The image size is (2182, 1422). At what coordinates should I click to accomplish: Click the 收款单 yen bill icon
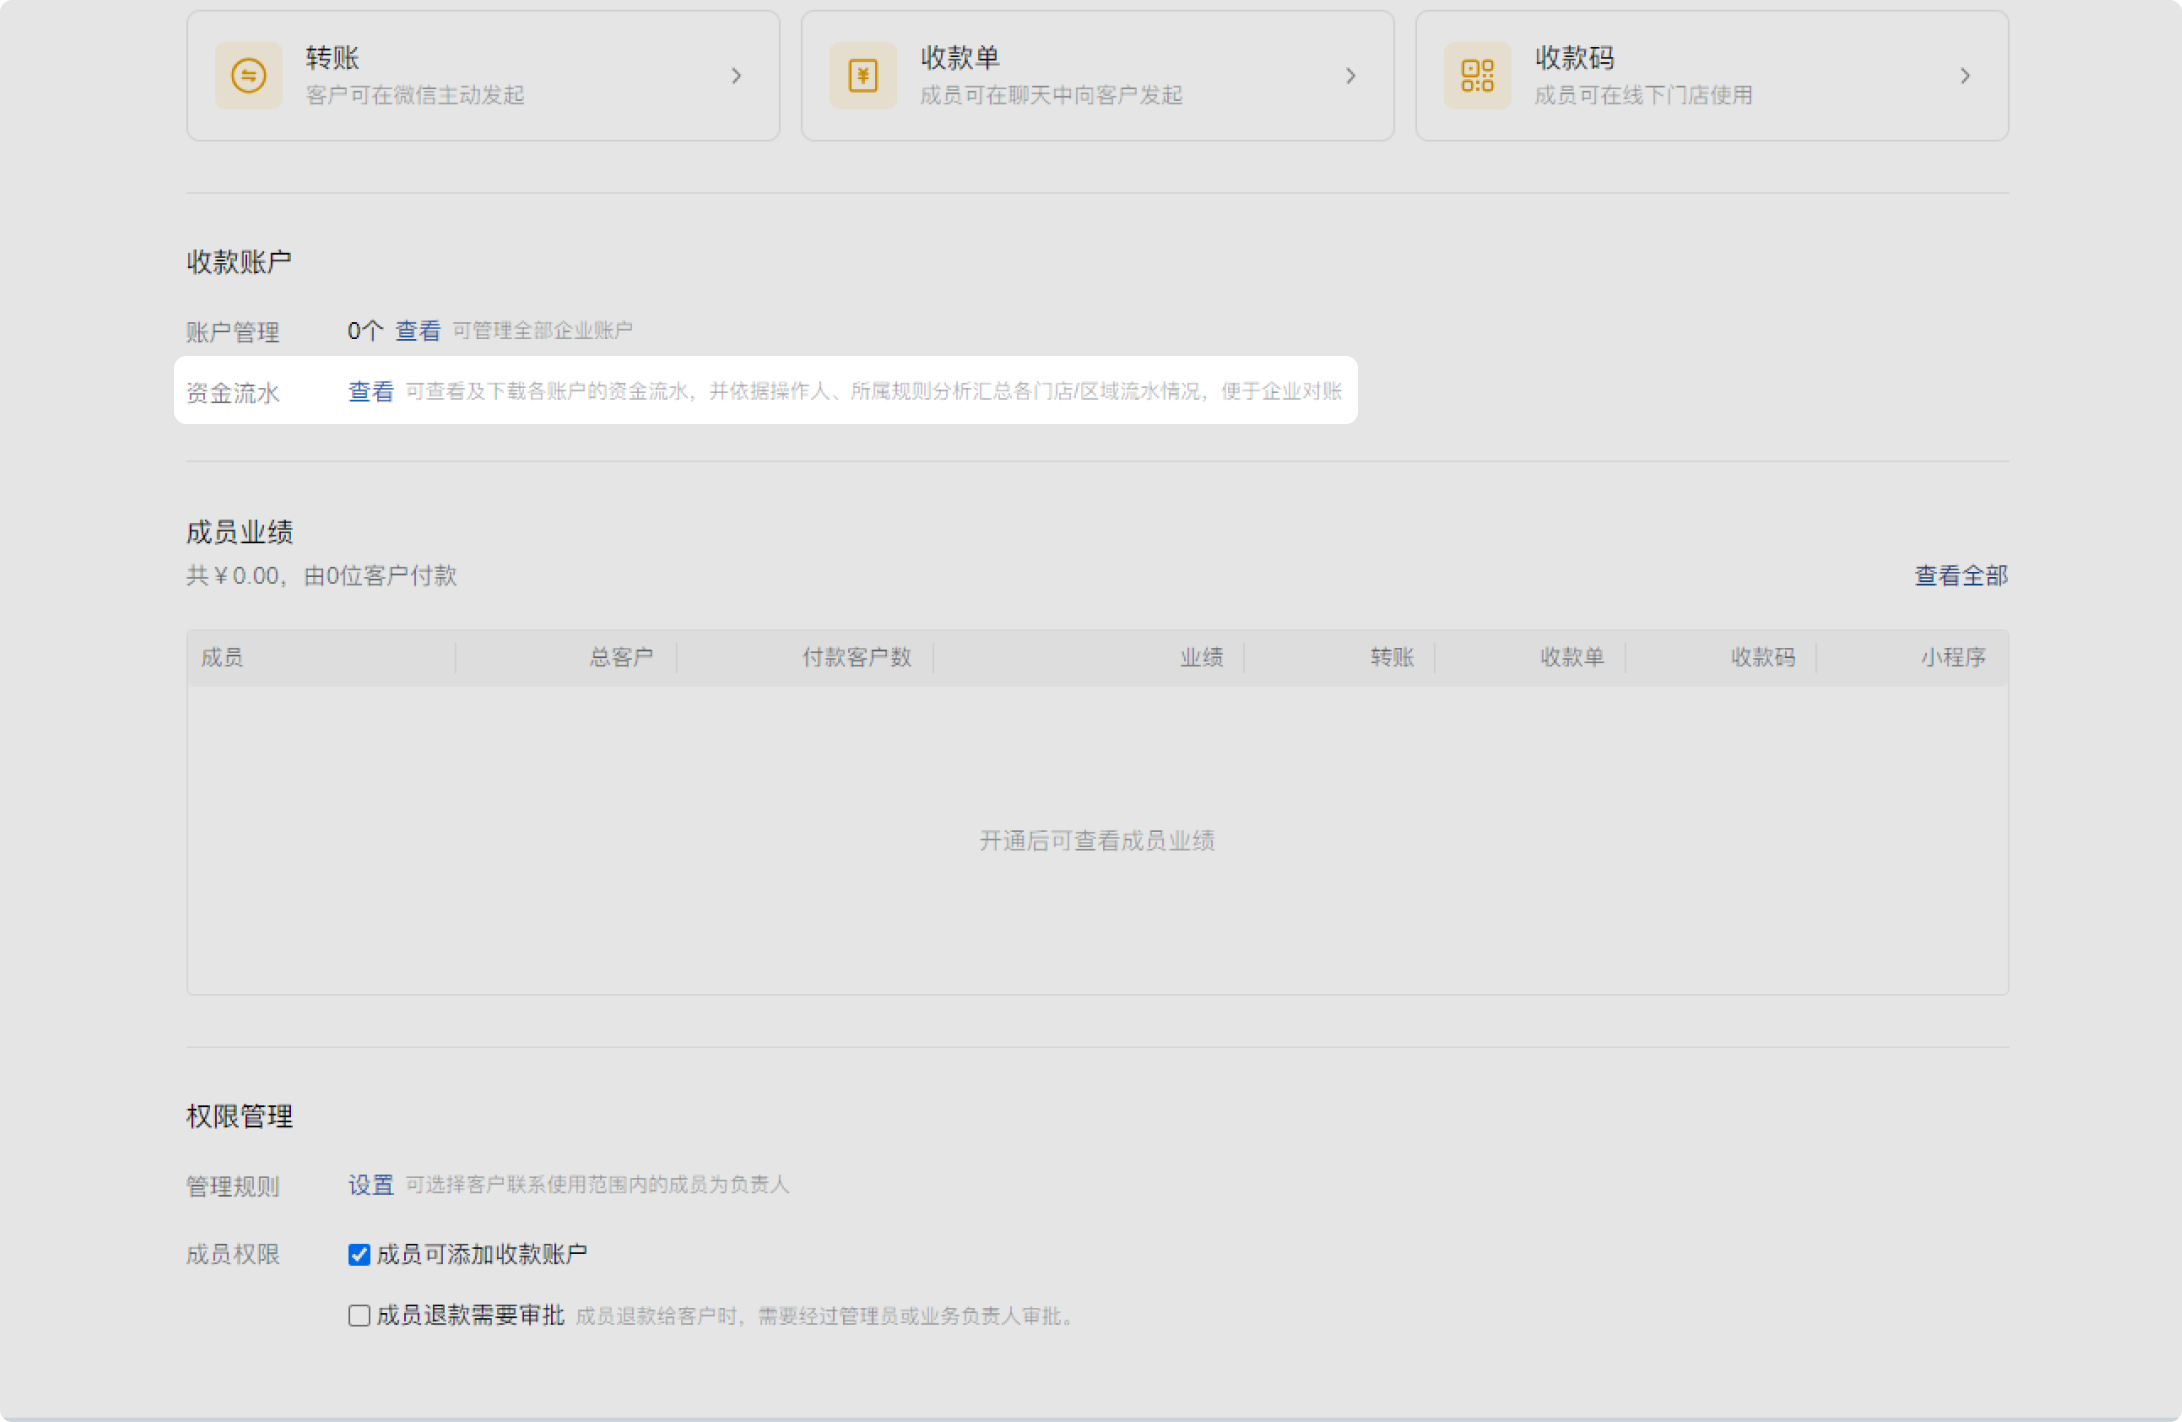click(x=862, y=76)
